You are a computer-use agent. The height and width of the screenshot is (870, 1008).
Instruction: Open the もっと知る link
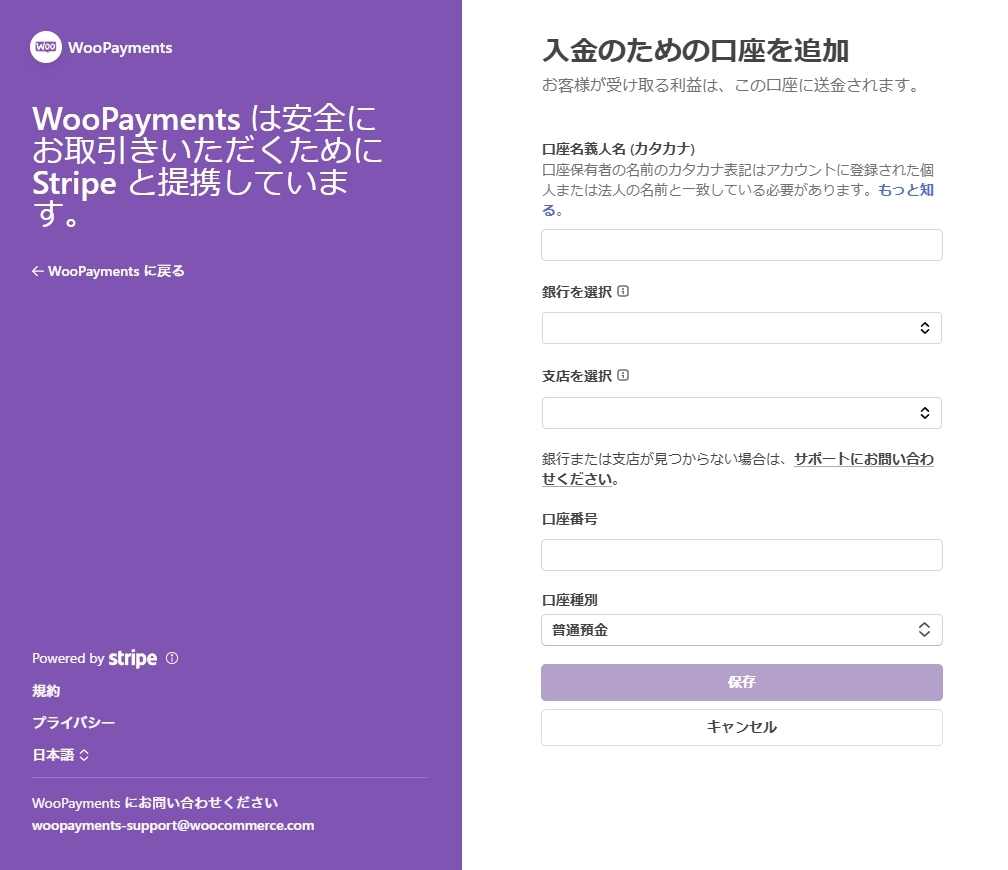905,190
